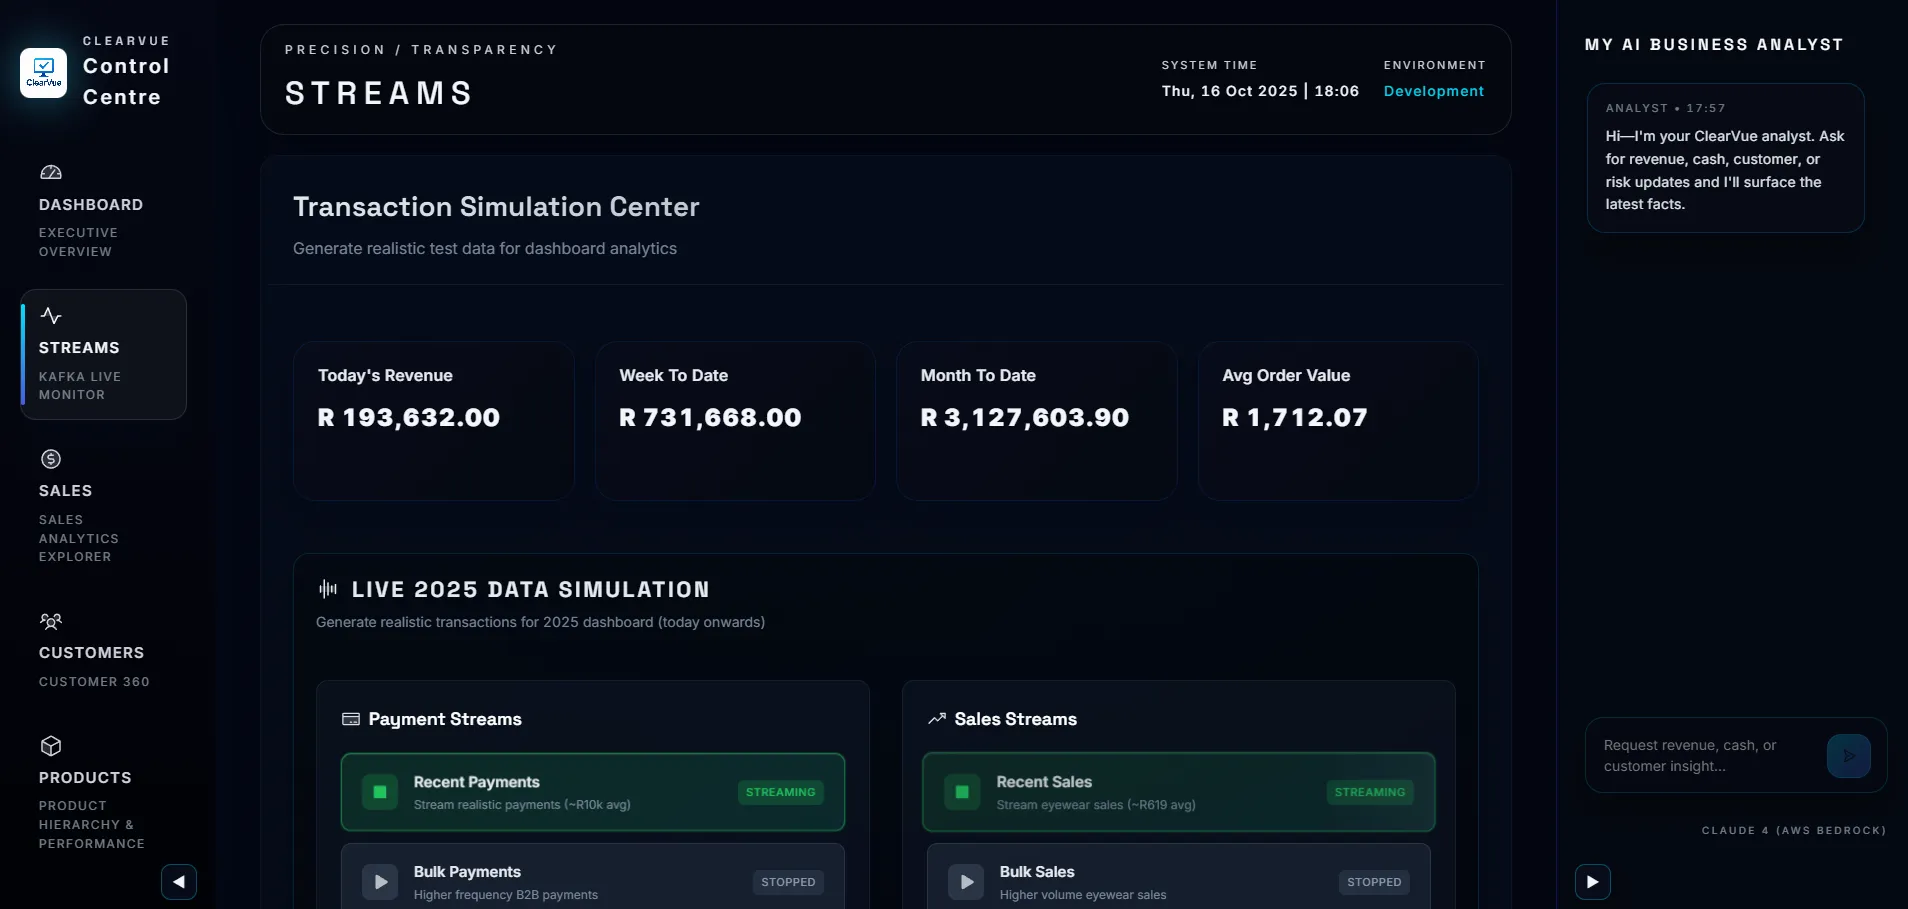Click the Claude 4 (AWS Bedrock) label
1908x909 pixels.
pyautogui.click(x=1794, y=831)
